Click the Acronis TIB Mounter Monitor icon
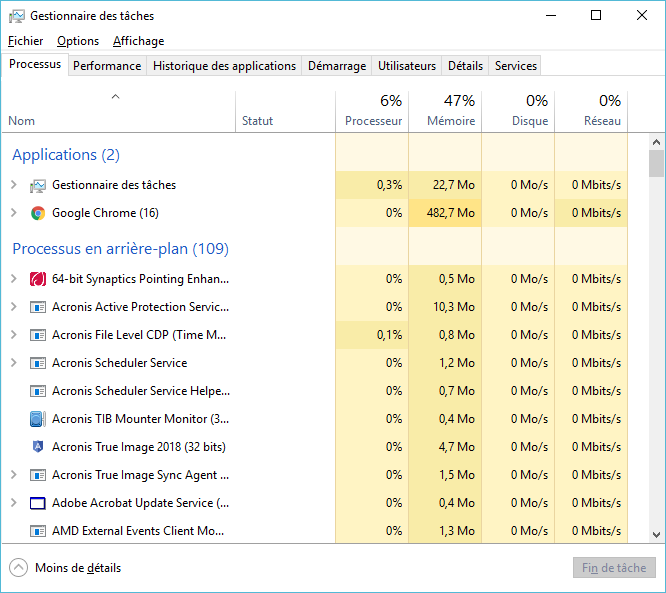Screen dimensions: 666x593 (38, 419)
